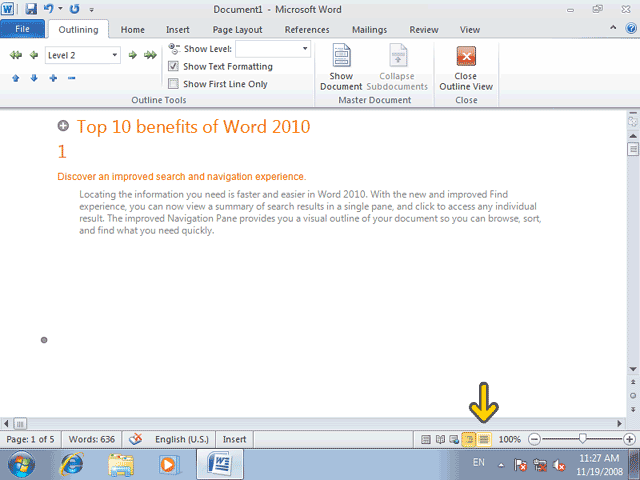Click the Move Up blue arrow
Image resolution: width=640 pixels, height=480 pixels.
click(x=16, y=78)
